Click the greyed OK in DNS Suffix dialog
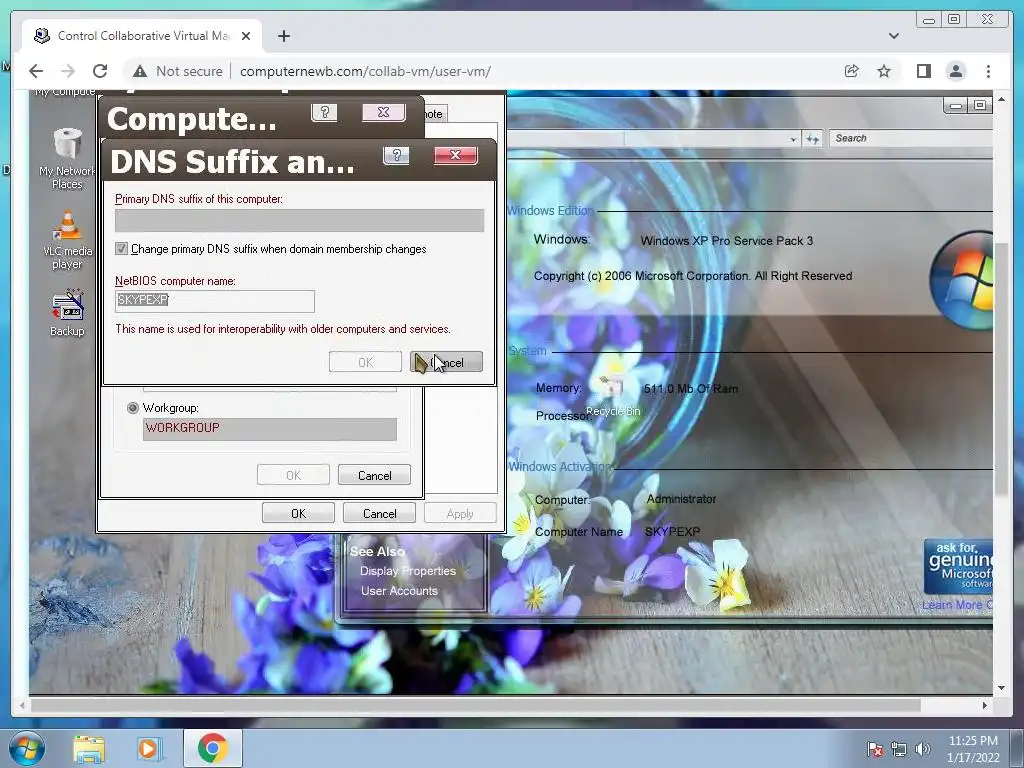Viewport: 1024px width, 768px height. [x=365, y=362]
